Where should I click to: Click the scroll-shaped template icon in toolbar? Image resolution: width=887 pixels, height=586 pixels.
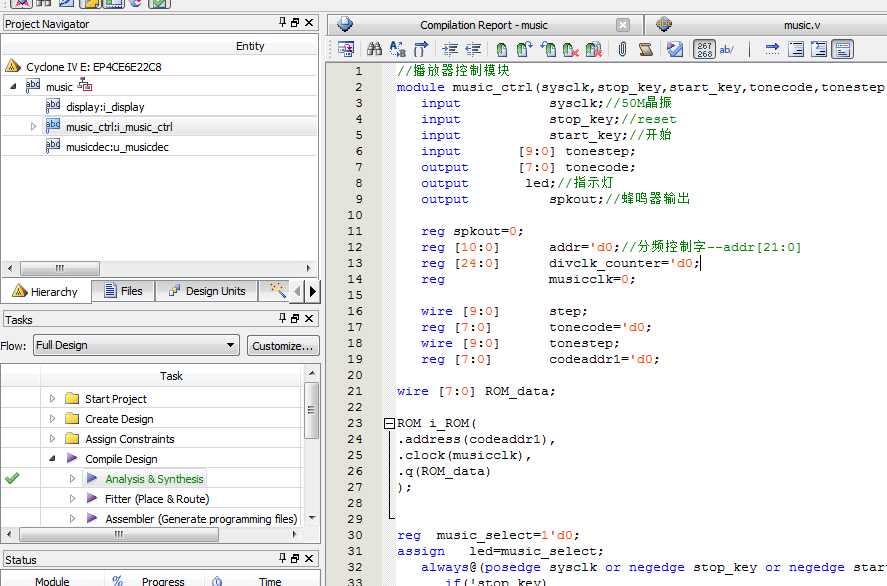646,48
